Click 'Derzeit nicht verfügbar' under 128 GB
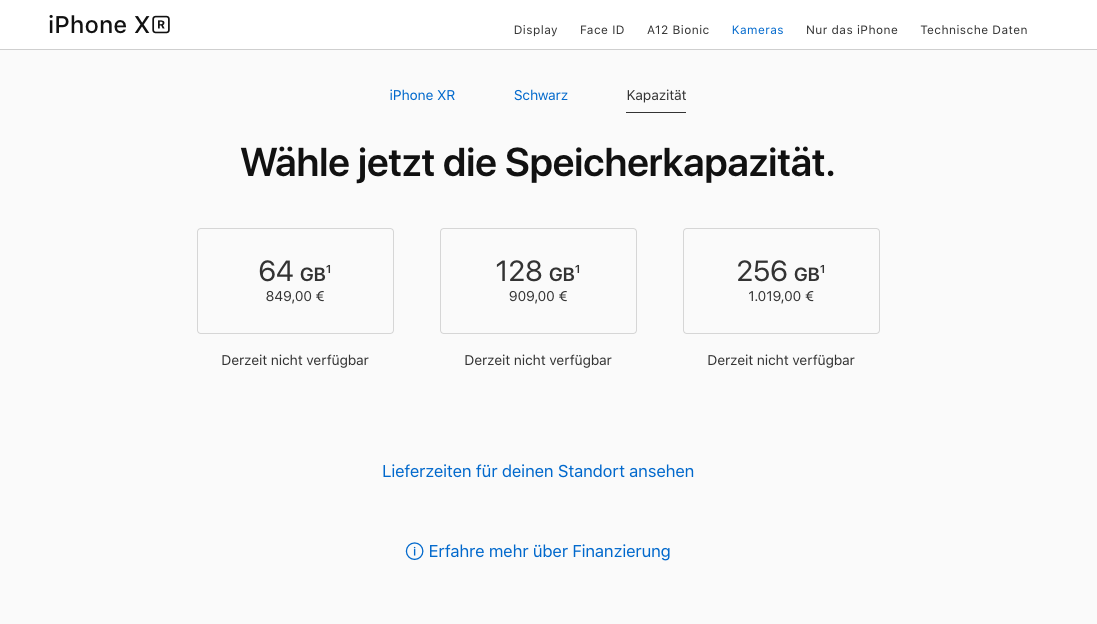The image size is (1097, 624). [x=538, y=360]
